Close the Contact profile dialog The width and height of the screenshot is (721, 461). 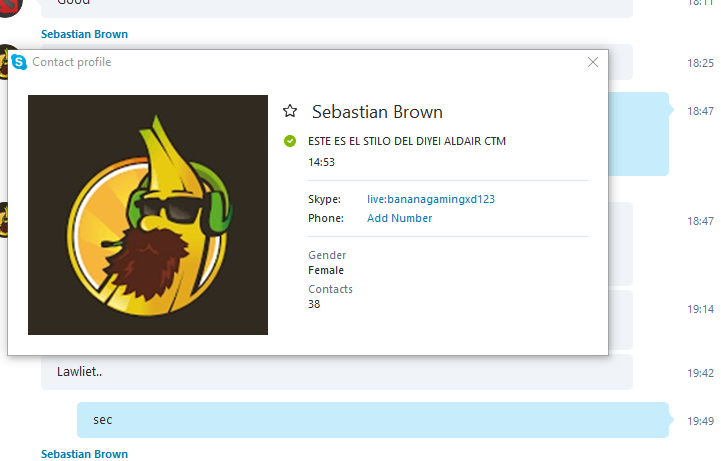(x=593, y=62)
